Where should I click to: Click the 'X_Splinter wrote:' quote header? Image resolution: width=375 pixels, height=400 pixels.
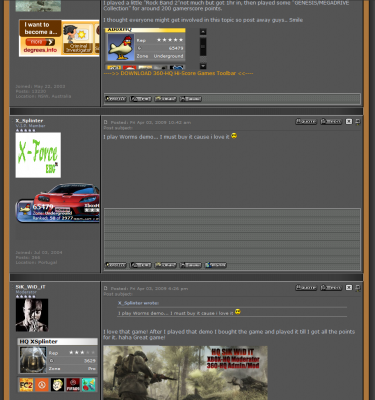pos(138,303)
